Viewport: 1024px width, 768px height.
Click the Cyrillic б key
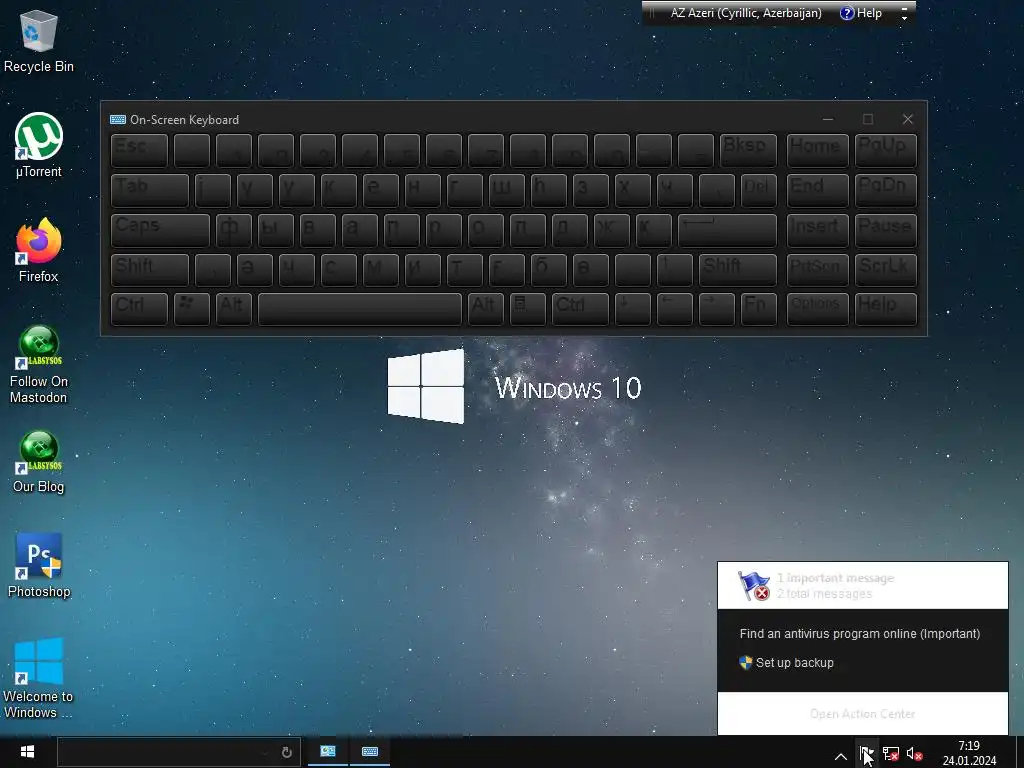coord(548,269)
